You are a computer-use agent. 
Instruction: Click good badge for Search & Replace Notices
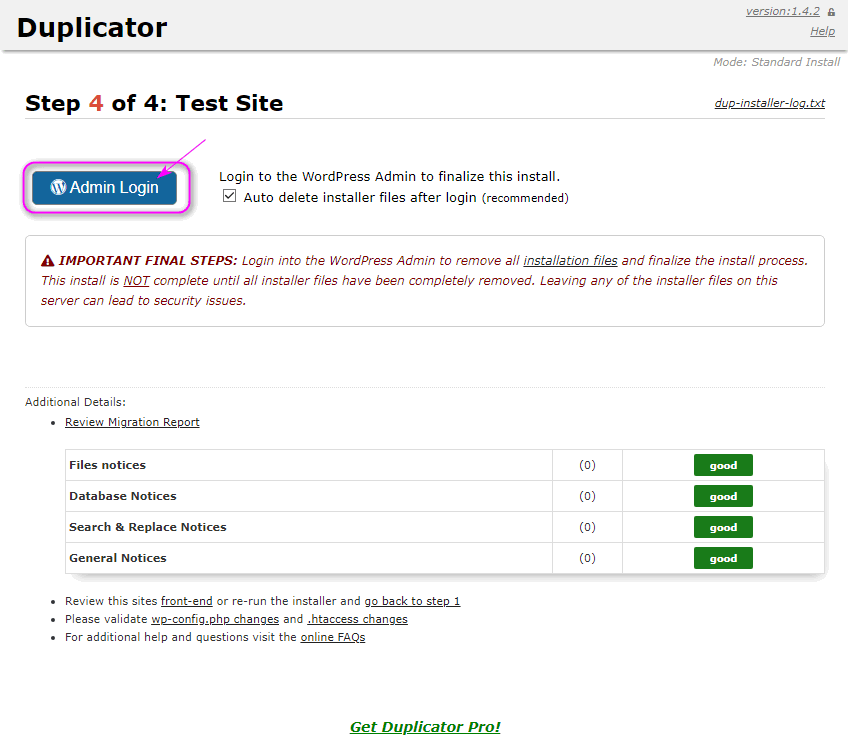[723, 527]
